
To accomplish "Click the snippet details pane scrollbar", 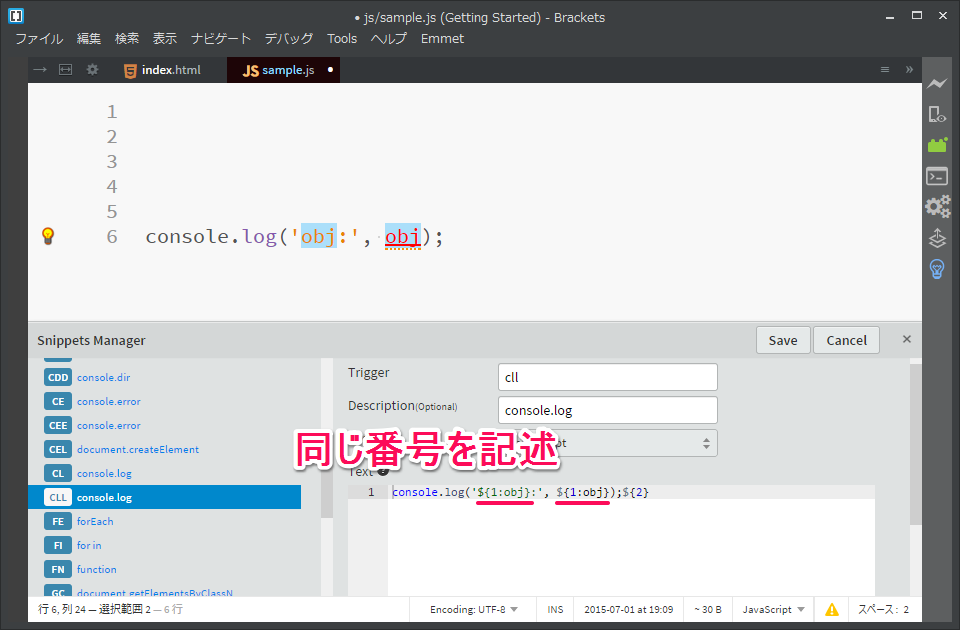I will coord(915,444).
